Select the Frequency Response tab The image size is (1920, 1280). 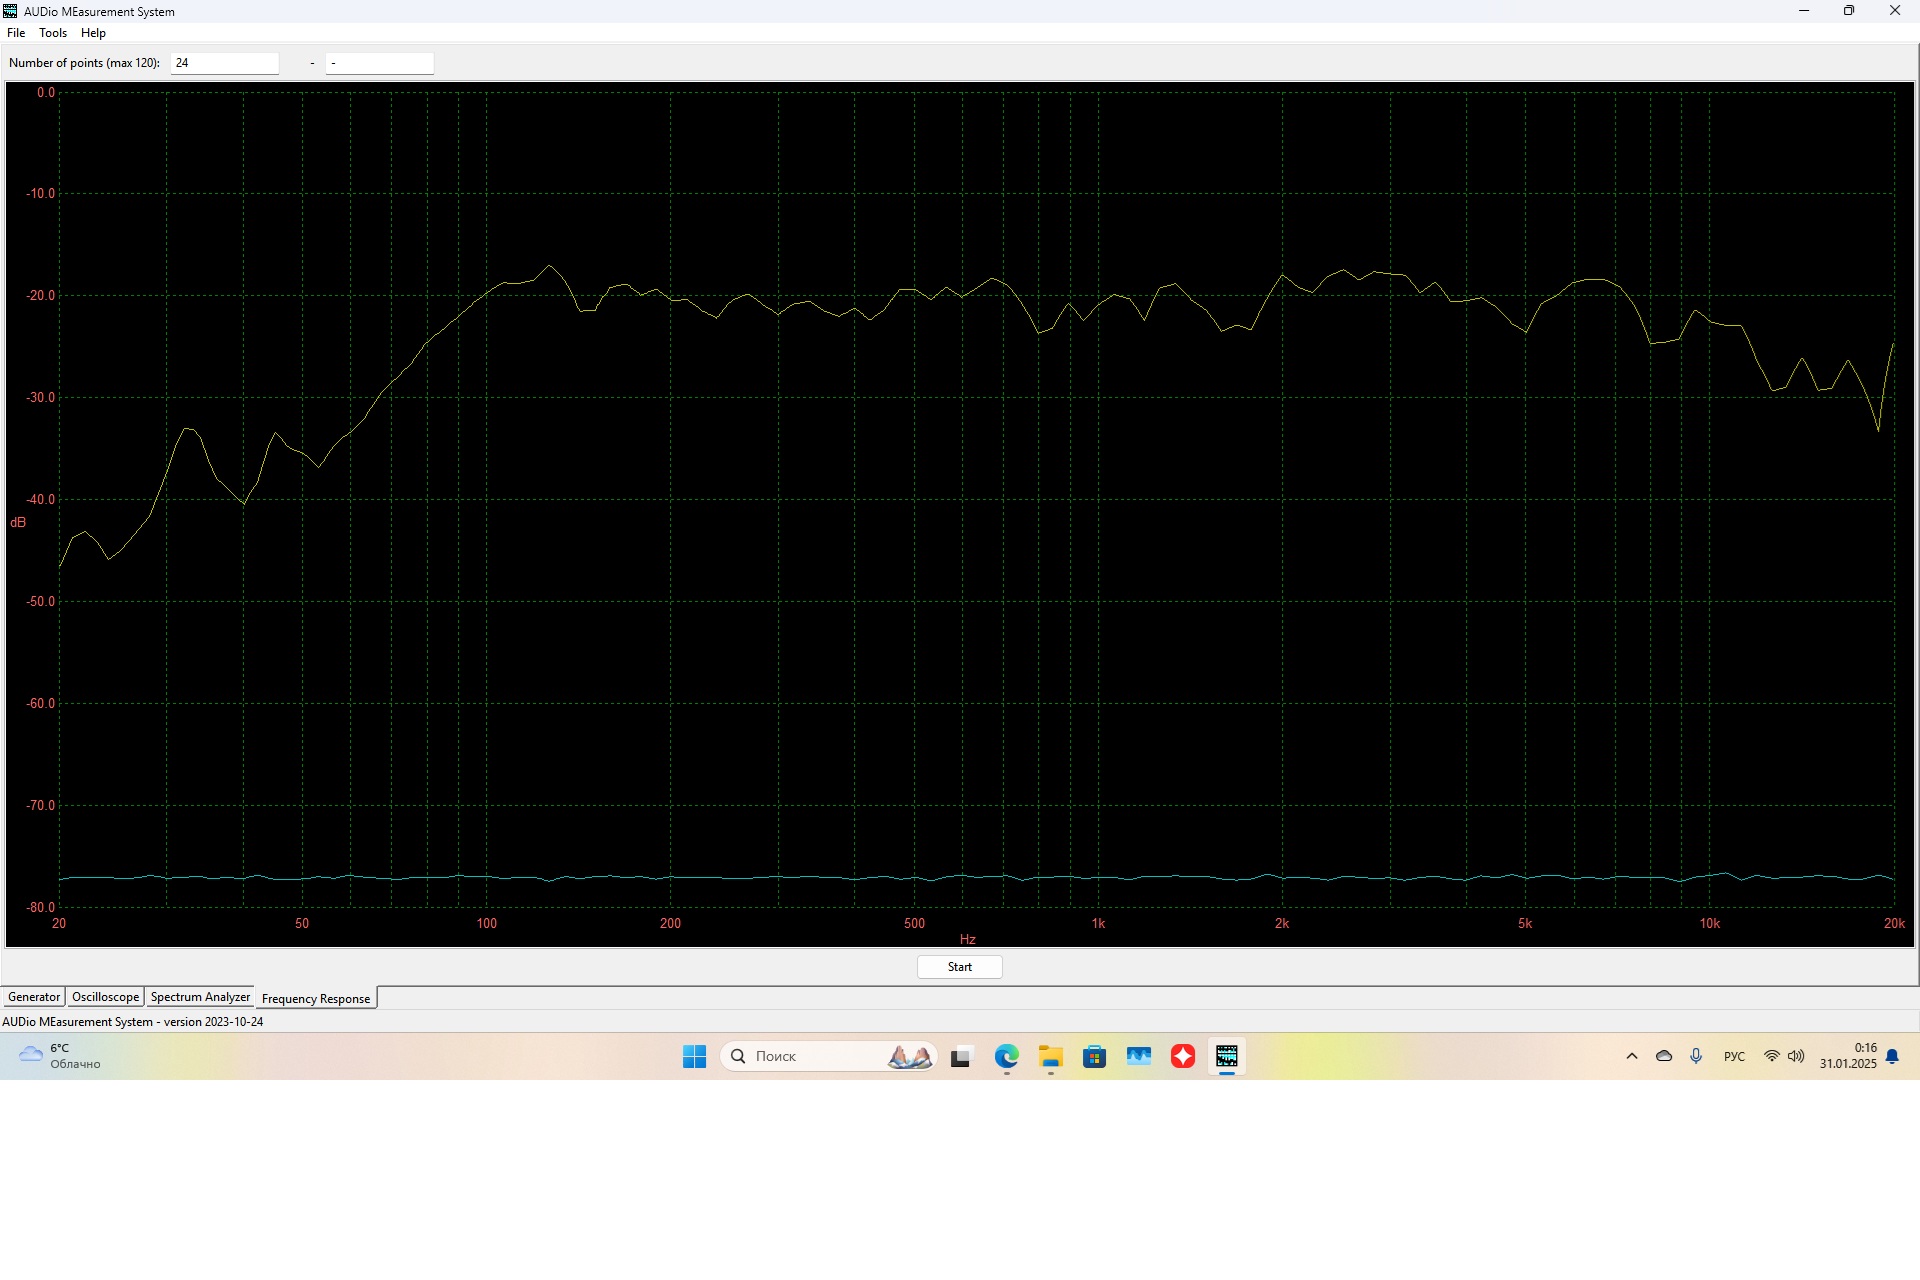click(316, 998)
